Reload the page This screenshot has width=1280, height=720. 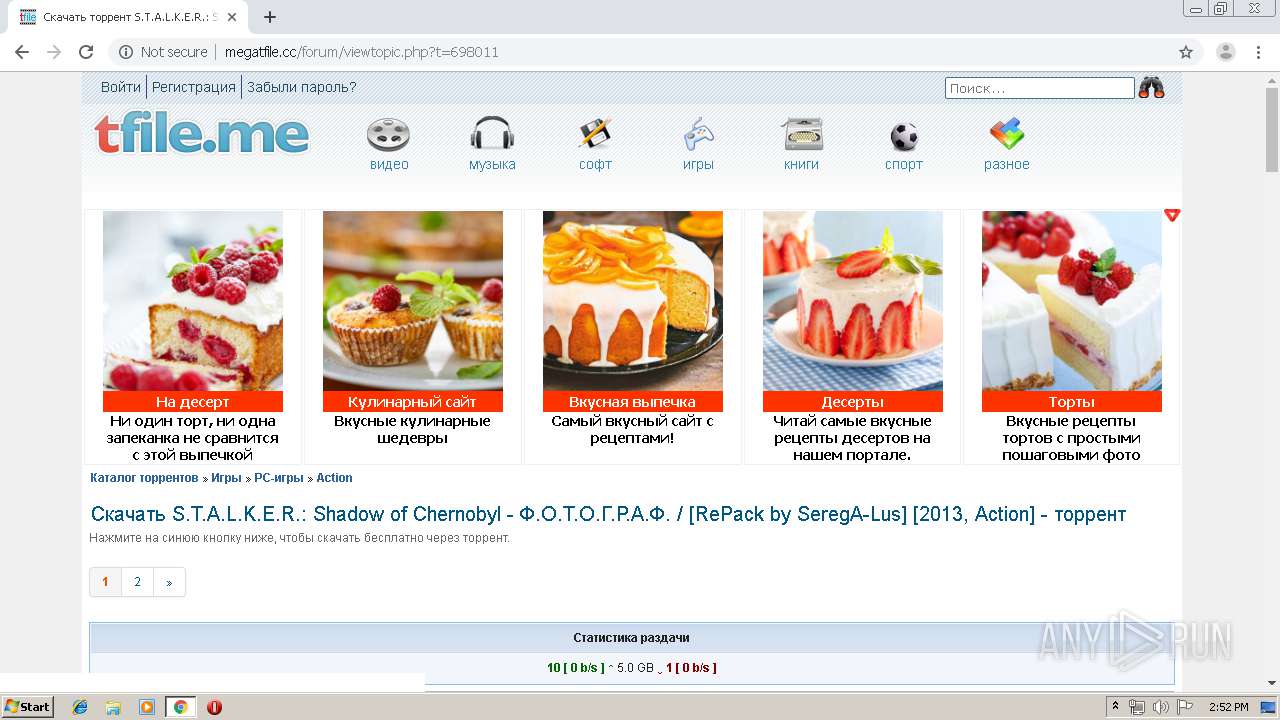pyautogui.click(x=86, y=52)
